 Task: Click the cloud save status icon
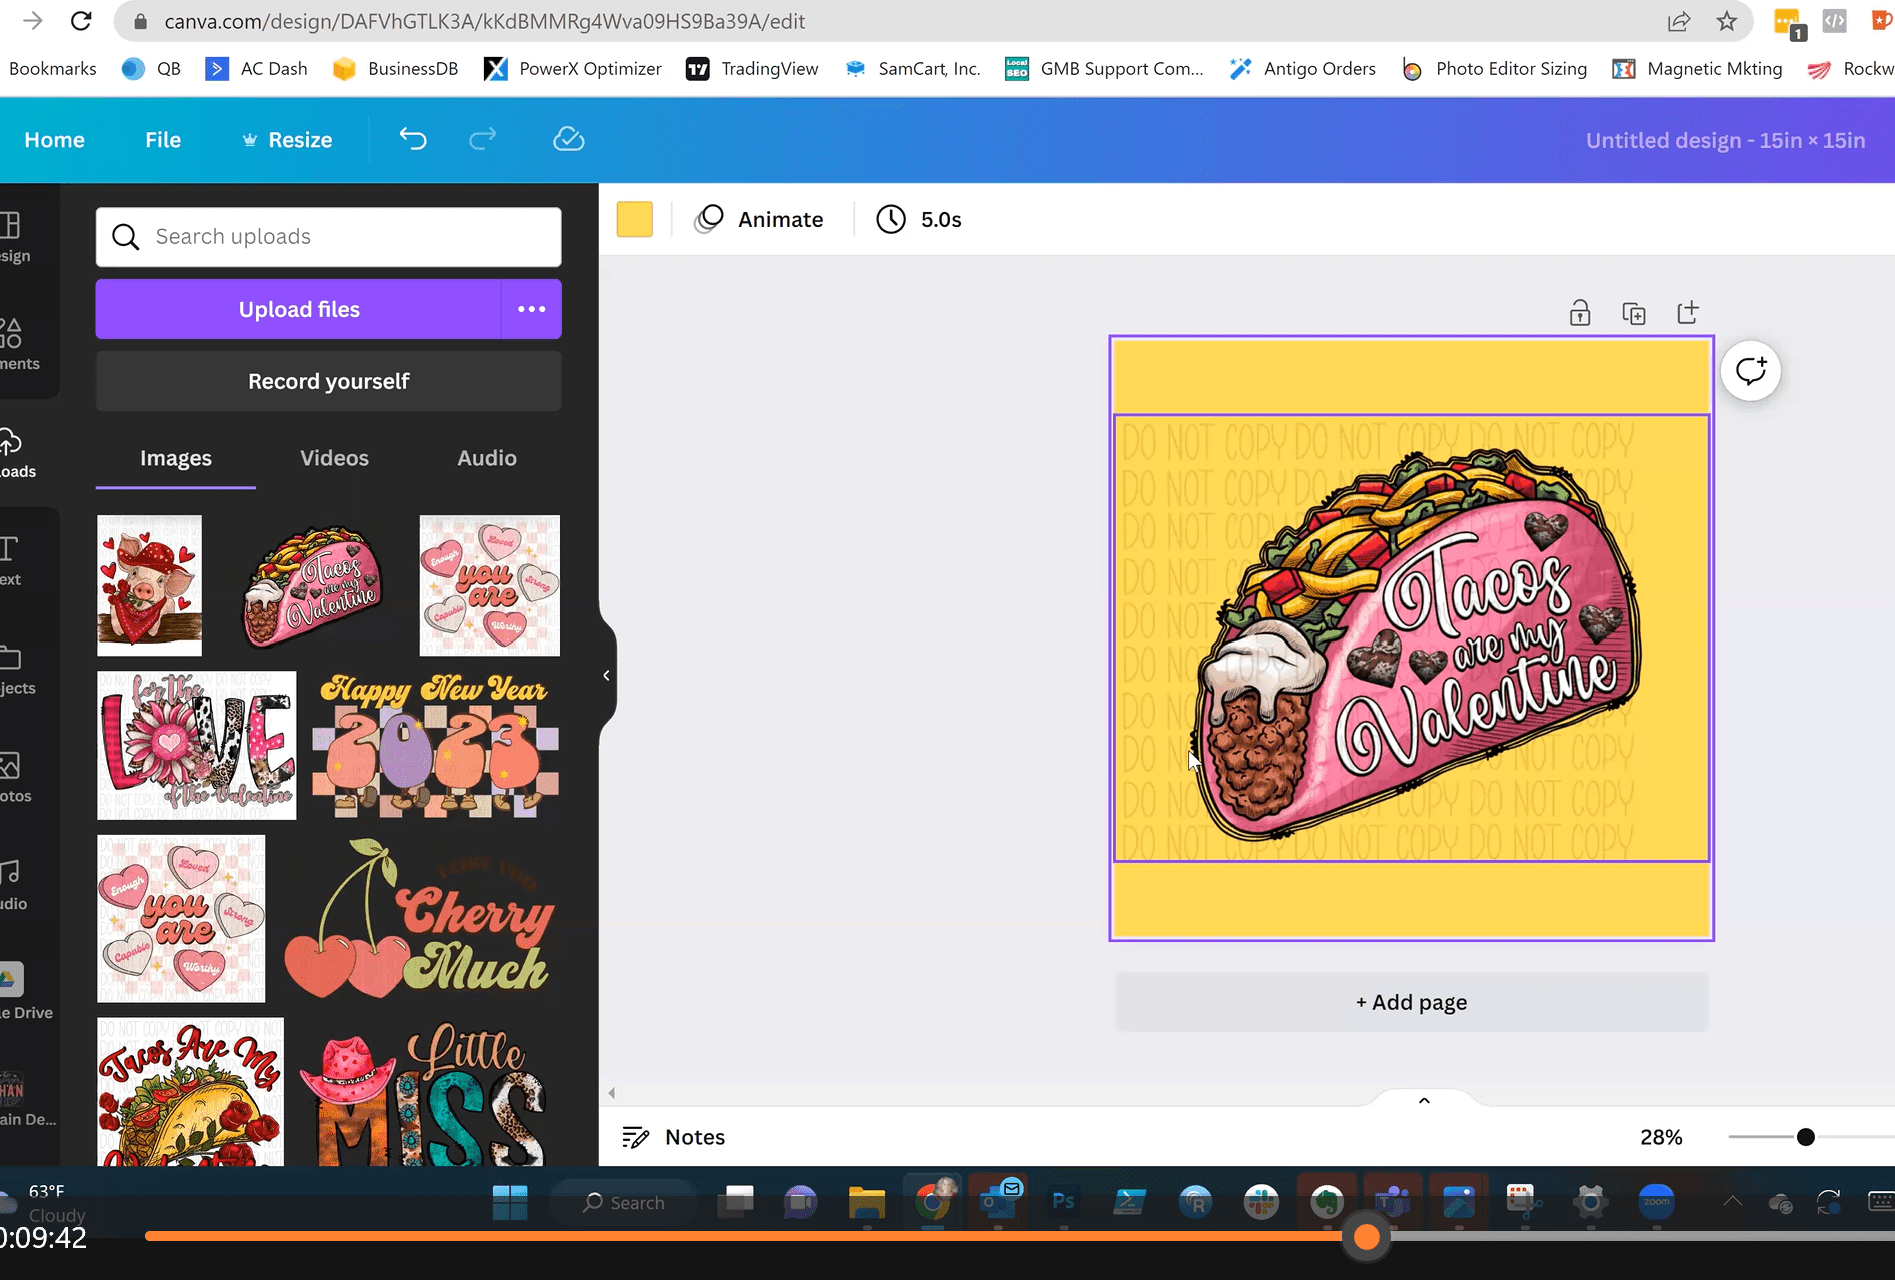tap(568, 139)
